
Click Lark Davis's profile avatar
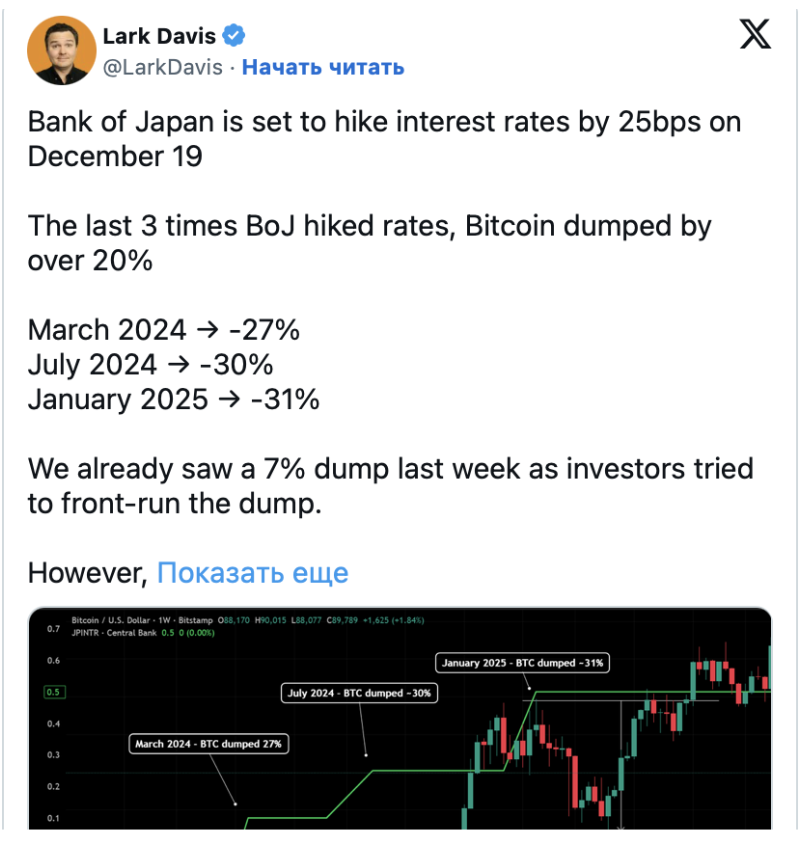(60, 50)
